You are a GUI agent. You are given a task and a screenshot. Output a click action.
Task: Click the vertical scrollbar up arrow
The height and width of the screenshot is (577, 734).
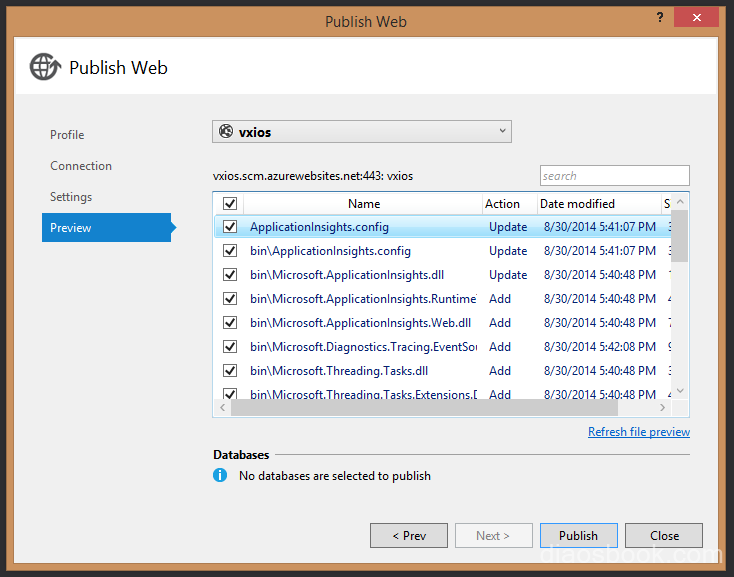coord(680,202)
